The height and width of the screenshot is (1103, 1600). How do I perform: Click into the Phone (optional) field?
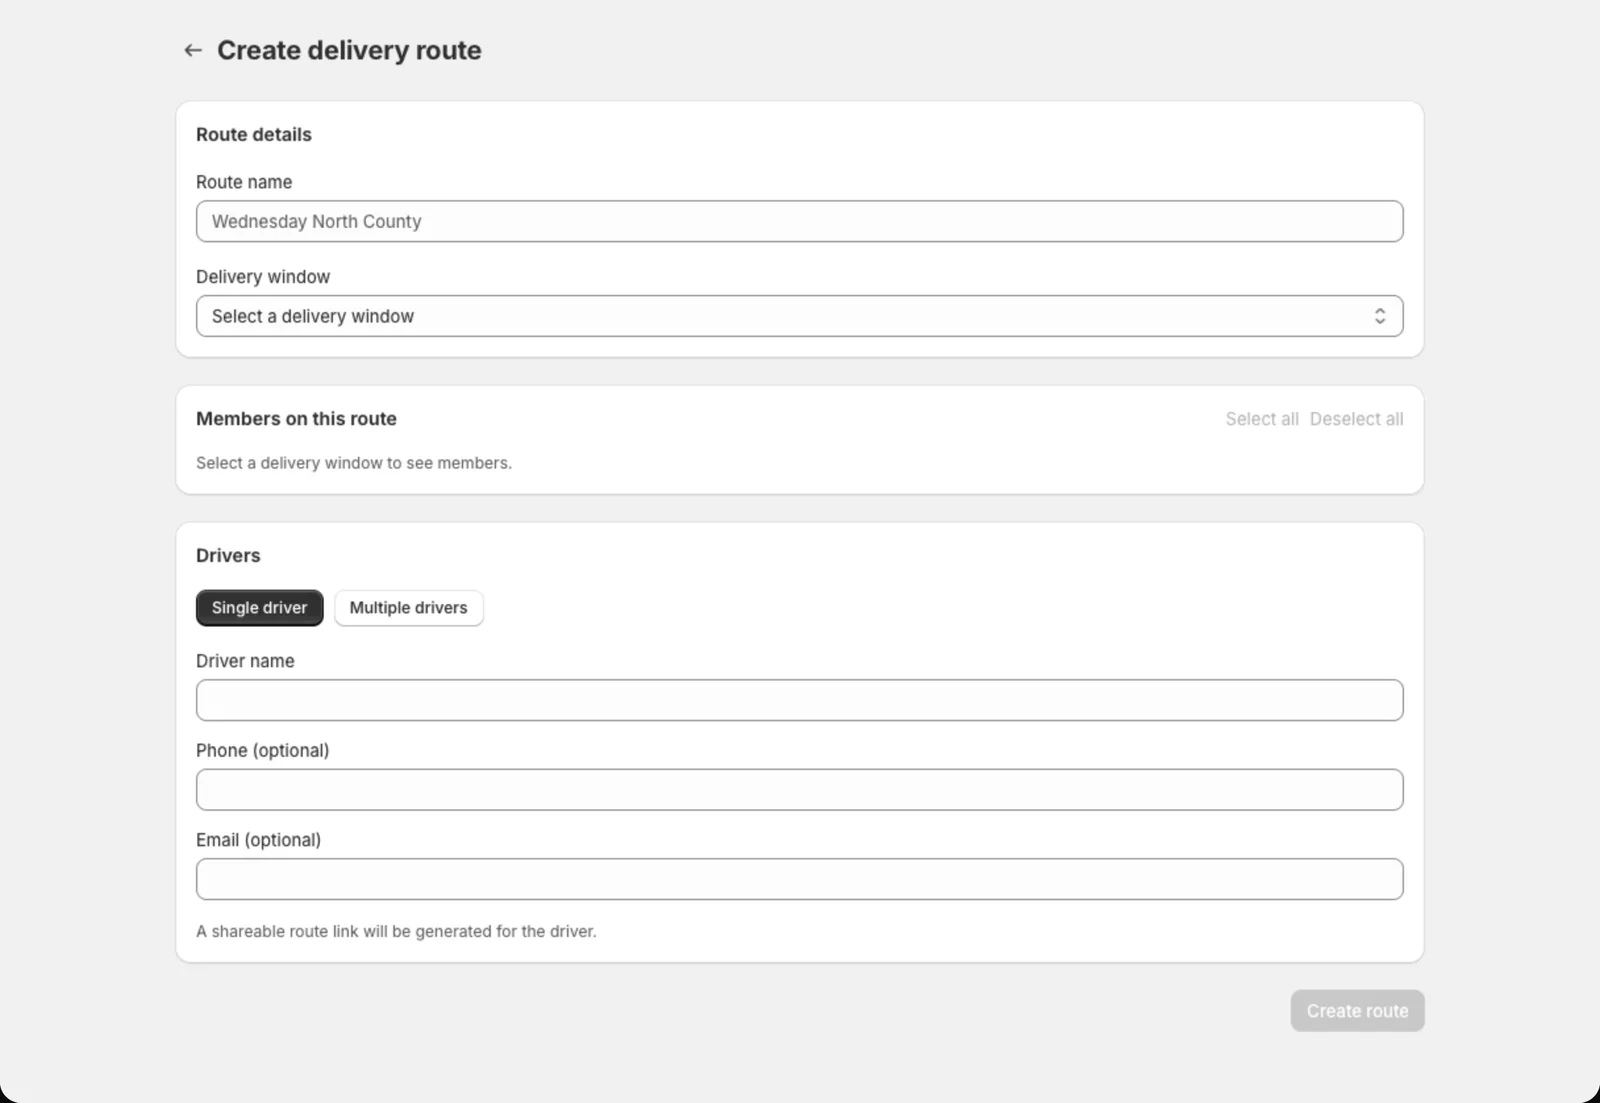click(799, 790)
